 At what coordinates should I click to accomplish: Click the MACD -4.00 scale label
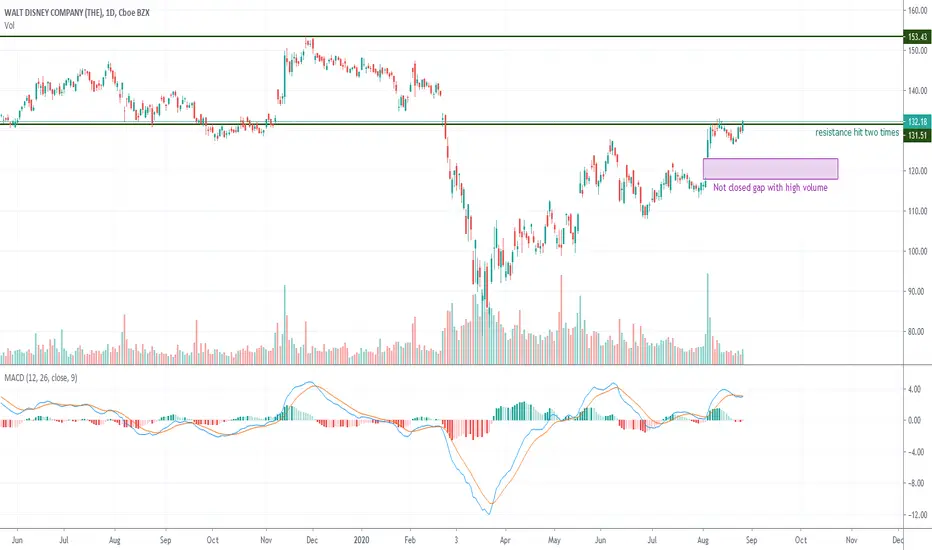click(913, 452)
